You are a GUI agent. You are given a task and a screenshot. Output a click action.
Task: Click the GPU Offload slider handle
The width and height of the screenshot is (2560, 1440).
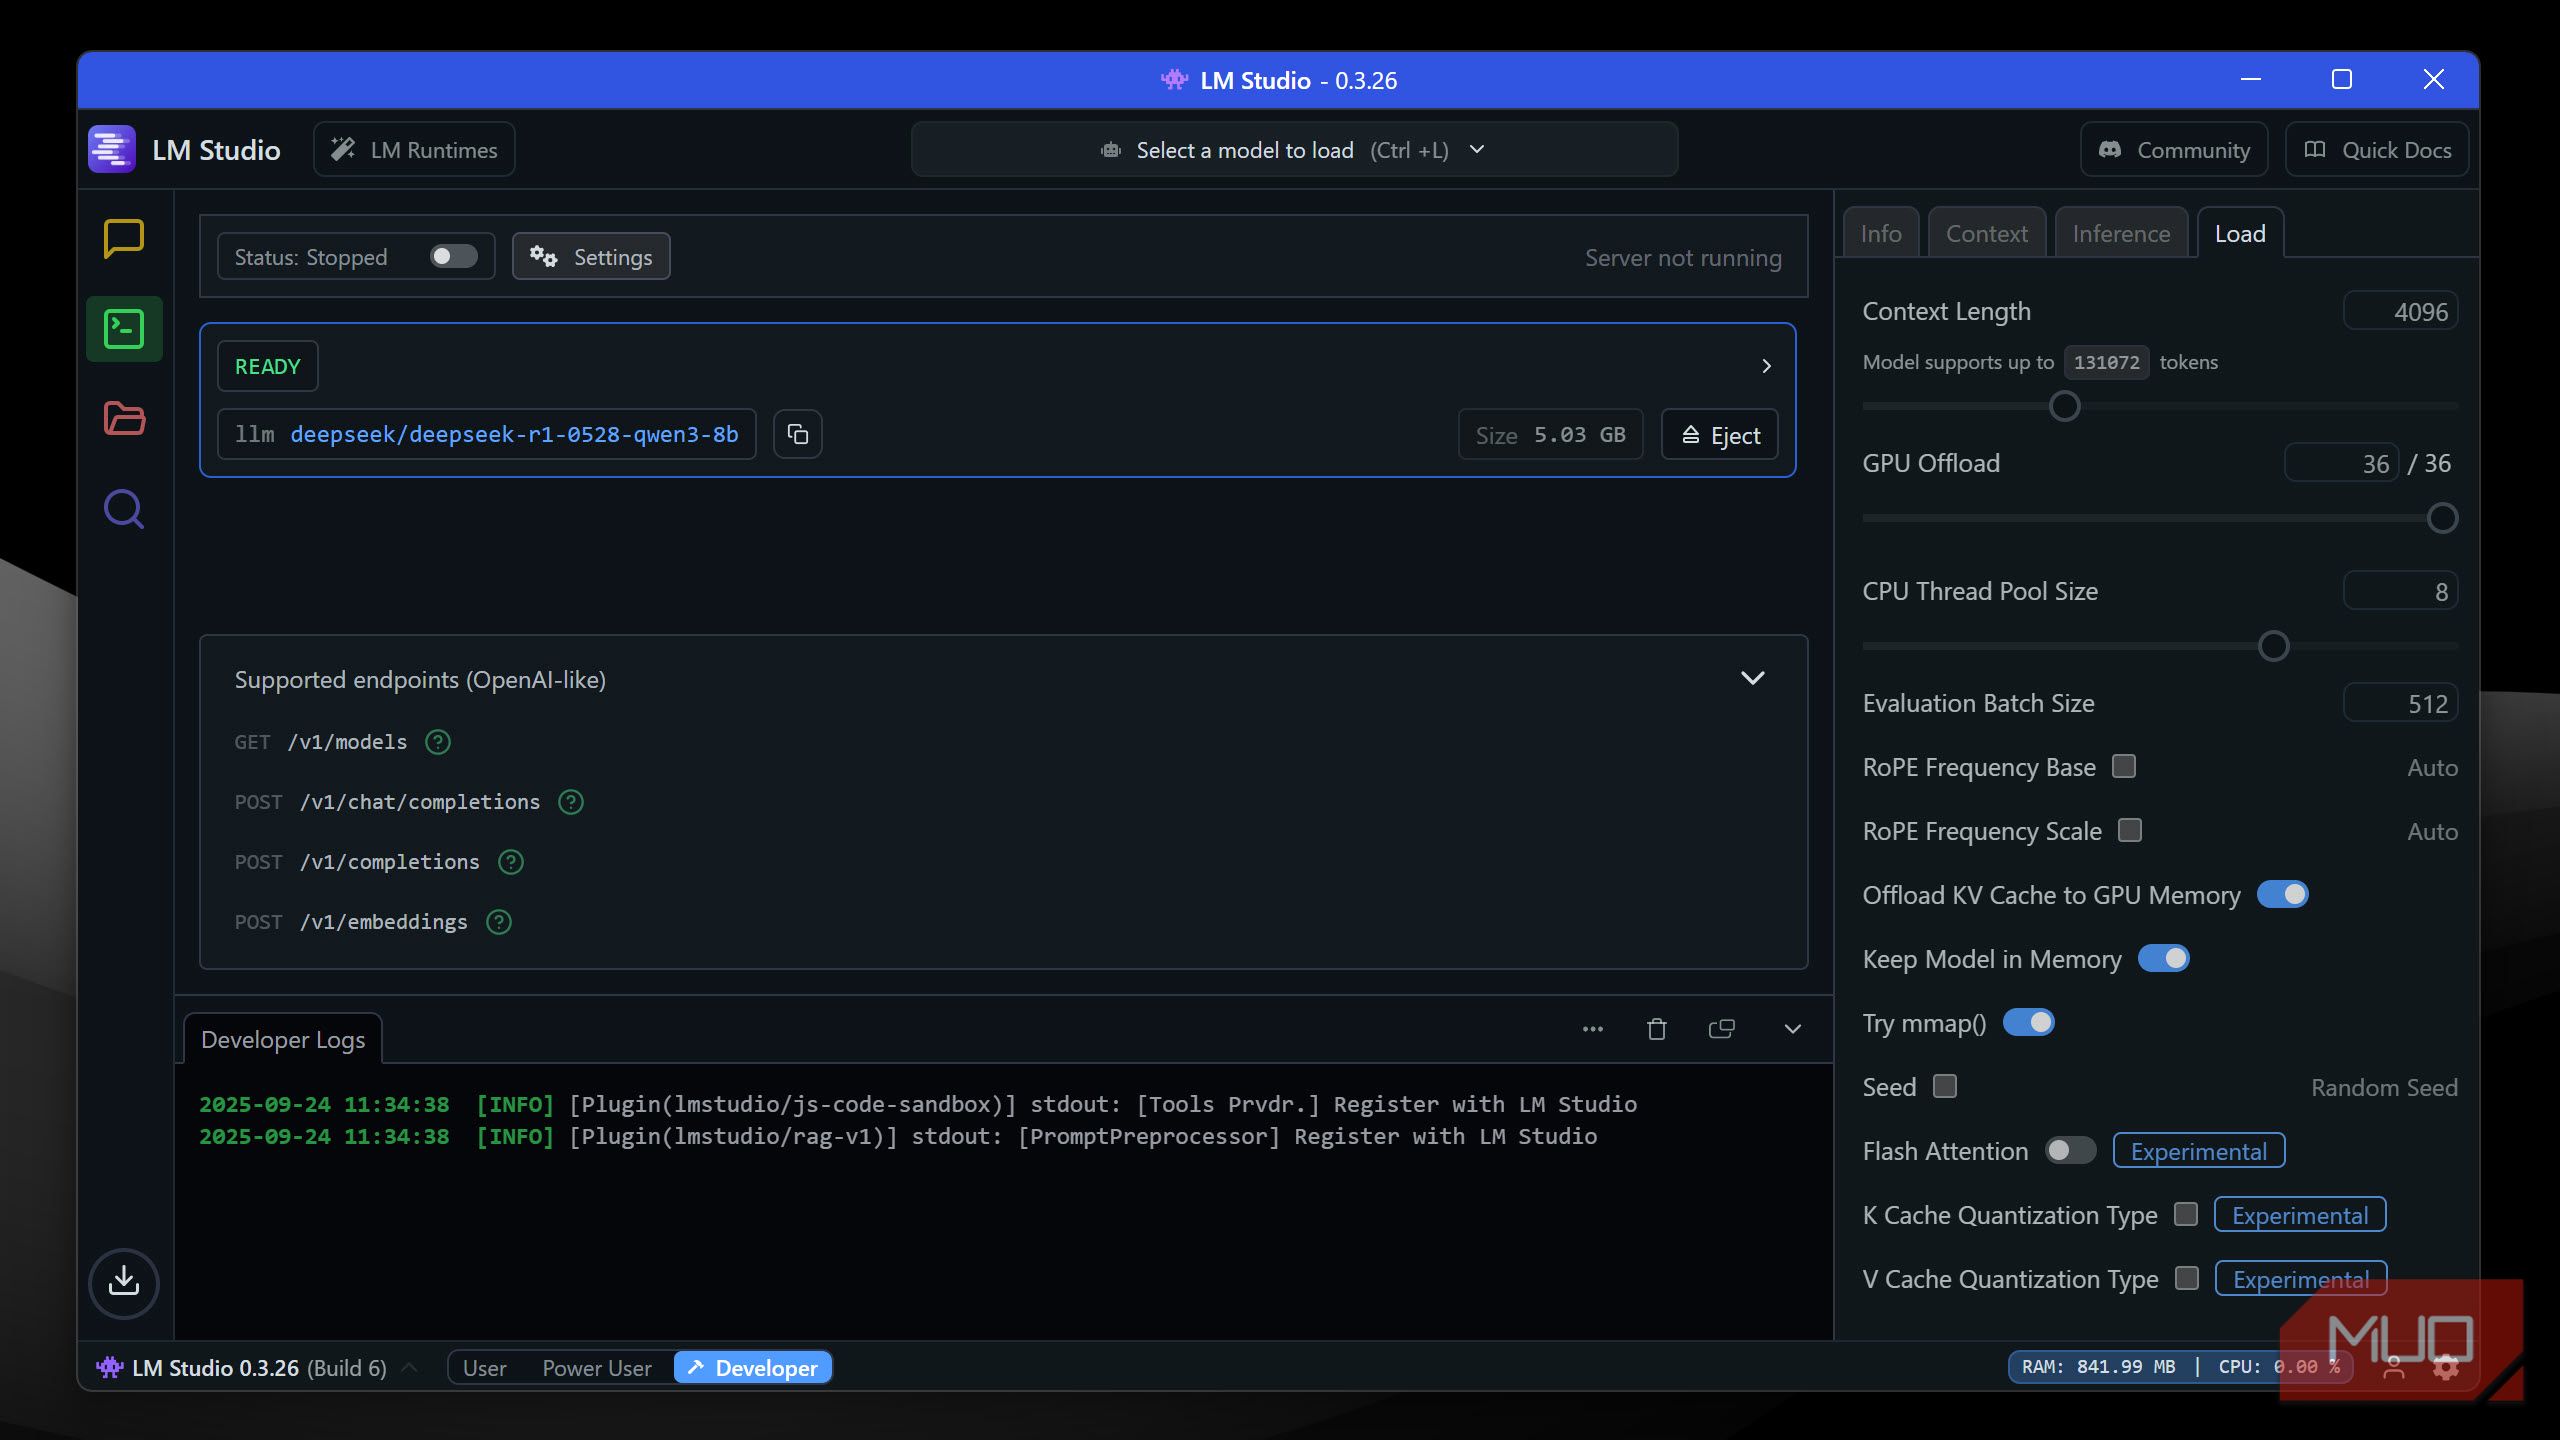[2442, 518]
